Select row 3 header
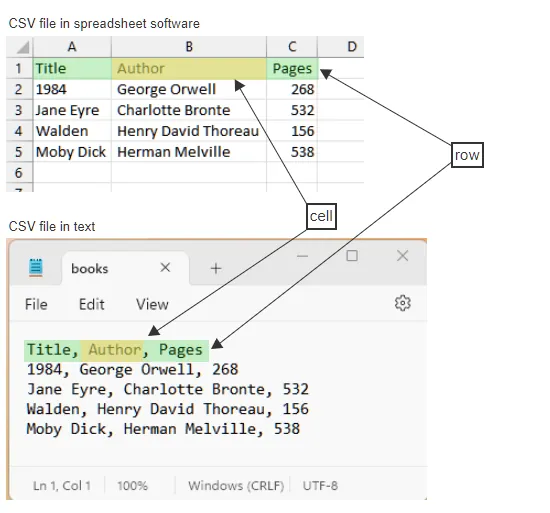Image resolution: width=550 pixels, height=513 pixels. 19,110
